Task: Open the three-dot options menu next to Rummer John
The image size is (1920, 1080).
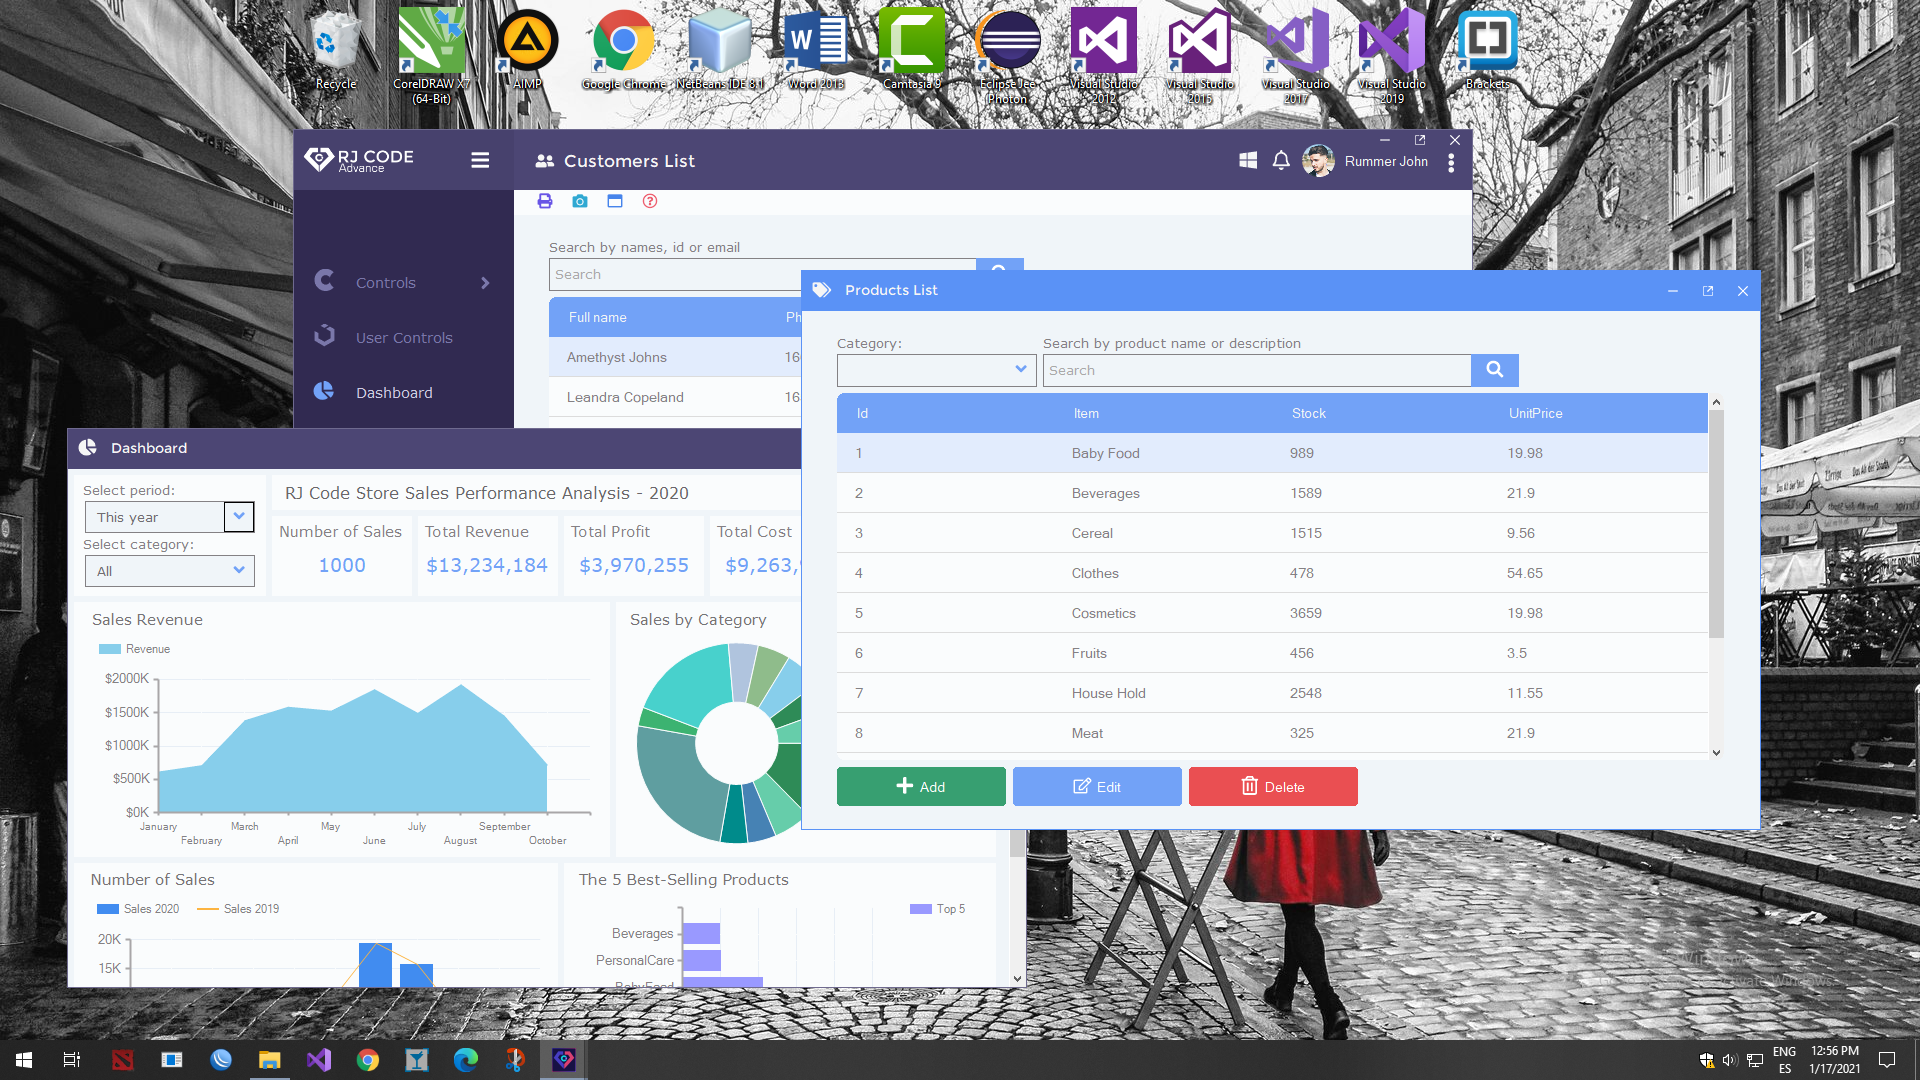Action: [x=1451, y=161]
